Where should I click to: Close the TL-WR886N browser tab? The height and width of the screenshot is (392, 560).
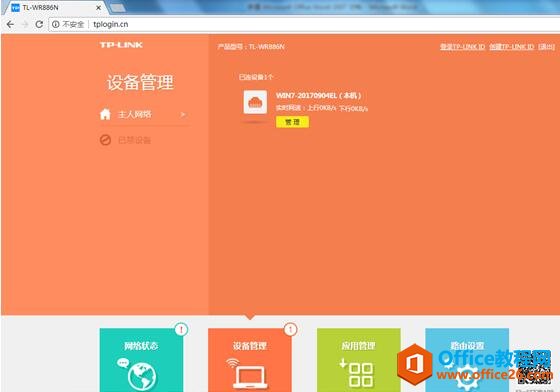click(99, 7)
